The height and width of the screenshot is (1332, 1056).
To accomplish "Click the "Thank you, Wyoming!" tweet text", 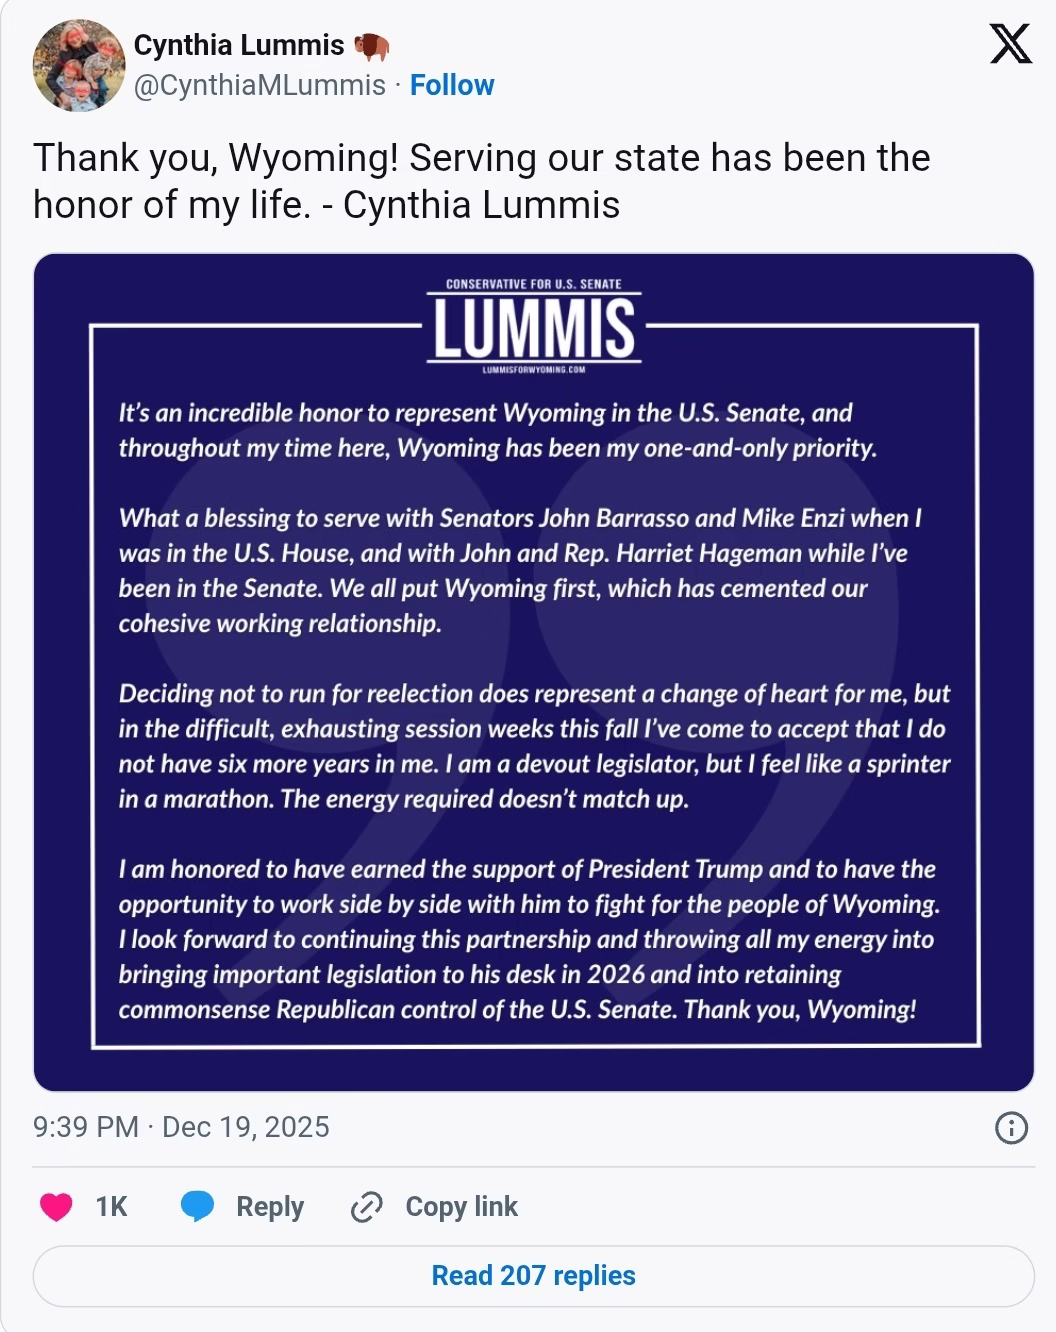I will (480, 181).
